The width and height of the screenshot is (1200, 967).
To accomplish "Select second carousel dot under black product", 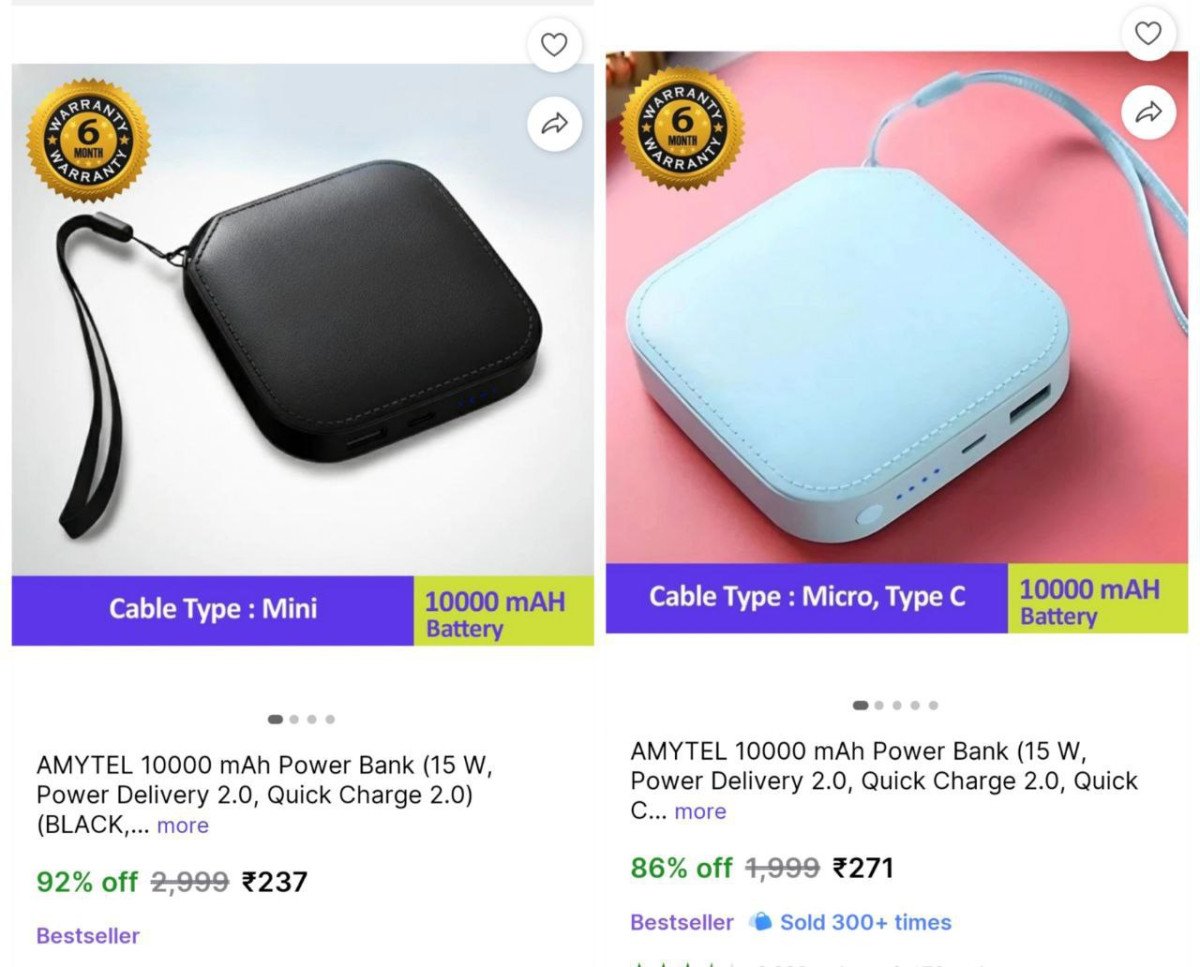I will coord(294,719).
